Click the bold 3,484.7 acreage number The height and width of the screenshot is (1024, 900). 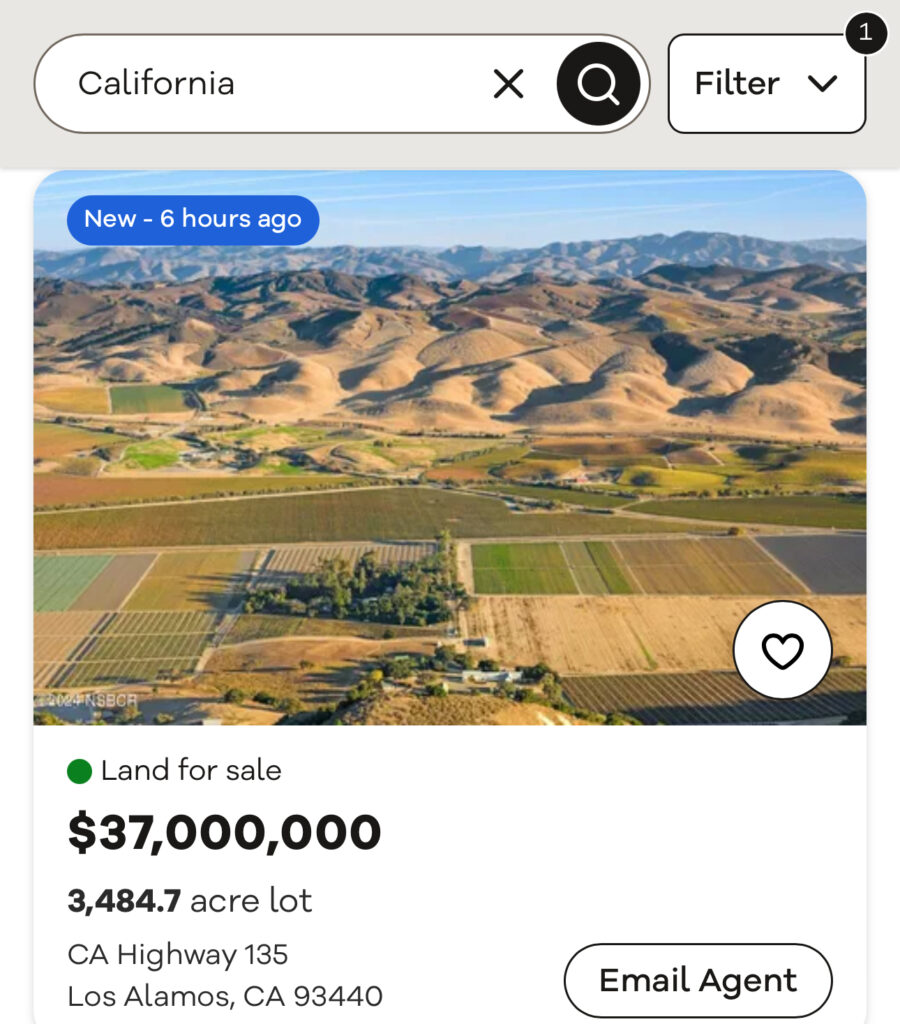click(x=124, y=901)
